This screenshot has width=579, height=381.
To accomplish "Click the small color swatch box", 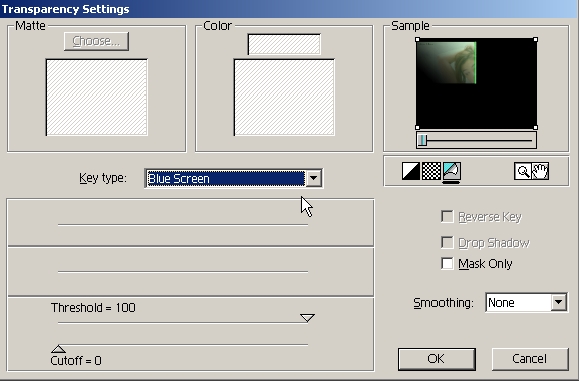I will pyautogui.click(x=284, y=44).
